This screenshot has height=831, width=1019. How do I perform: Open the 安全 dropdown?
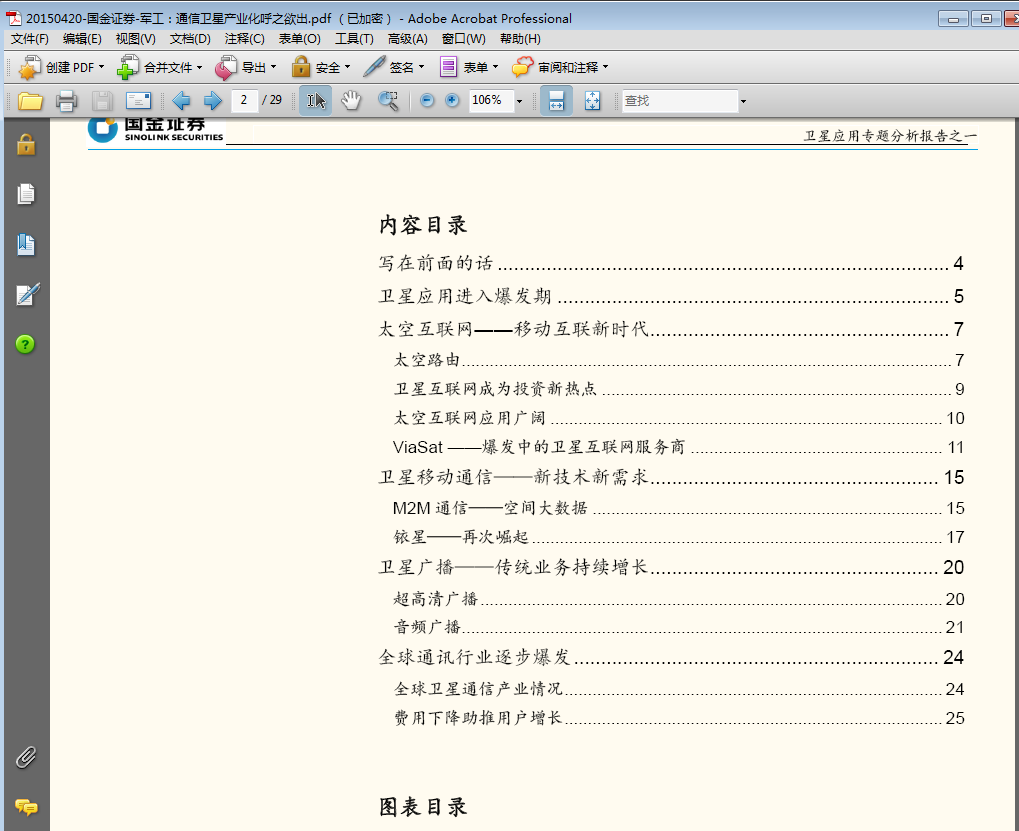(321, 67)
